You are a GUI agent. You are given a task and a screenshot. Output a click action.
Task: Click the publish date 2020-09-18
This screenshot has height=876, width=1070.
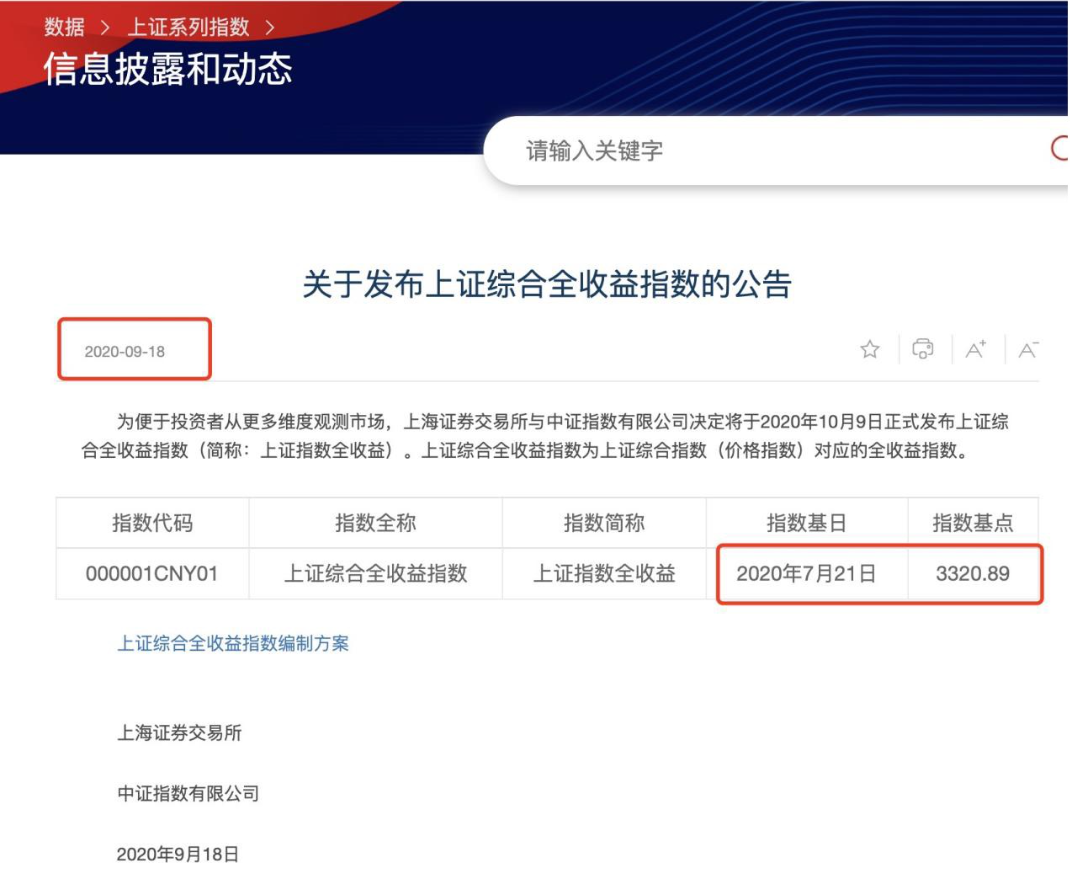point(124,352)
